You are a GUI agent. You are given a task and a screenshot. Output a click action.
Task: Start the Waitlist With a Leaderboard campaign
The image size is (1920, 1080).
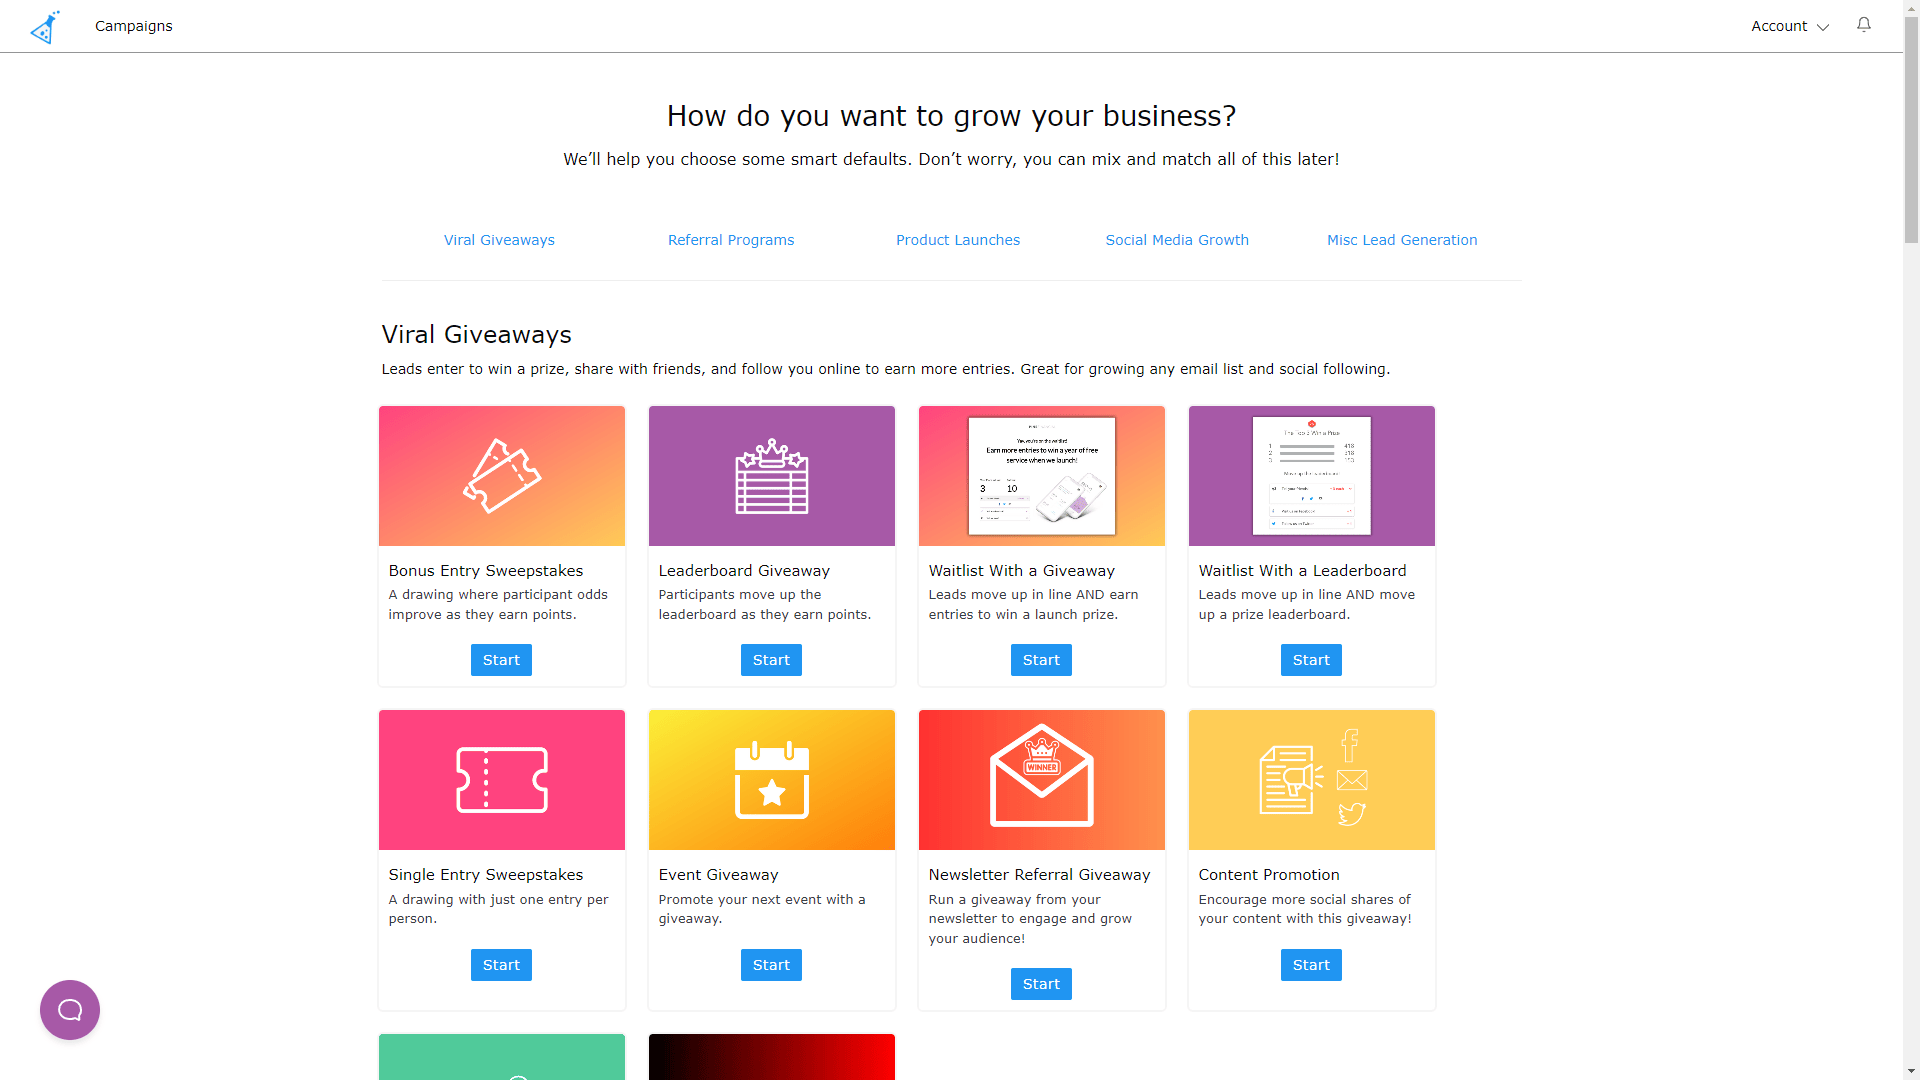click(1311, 659)
